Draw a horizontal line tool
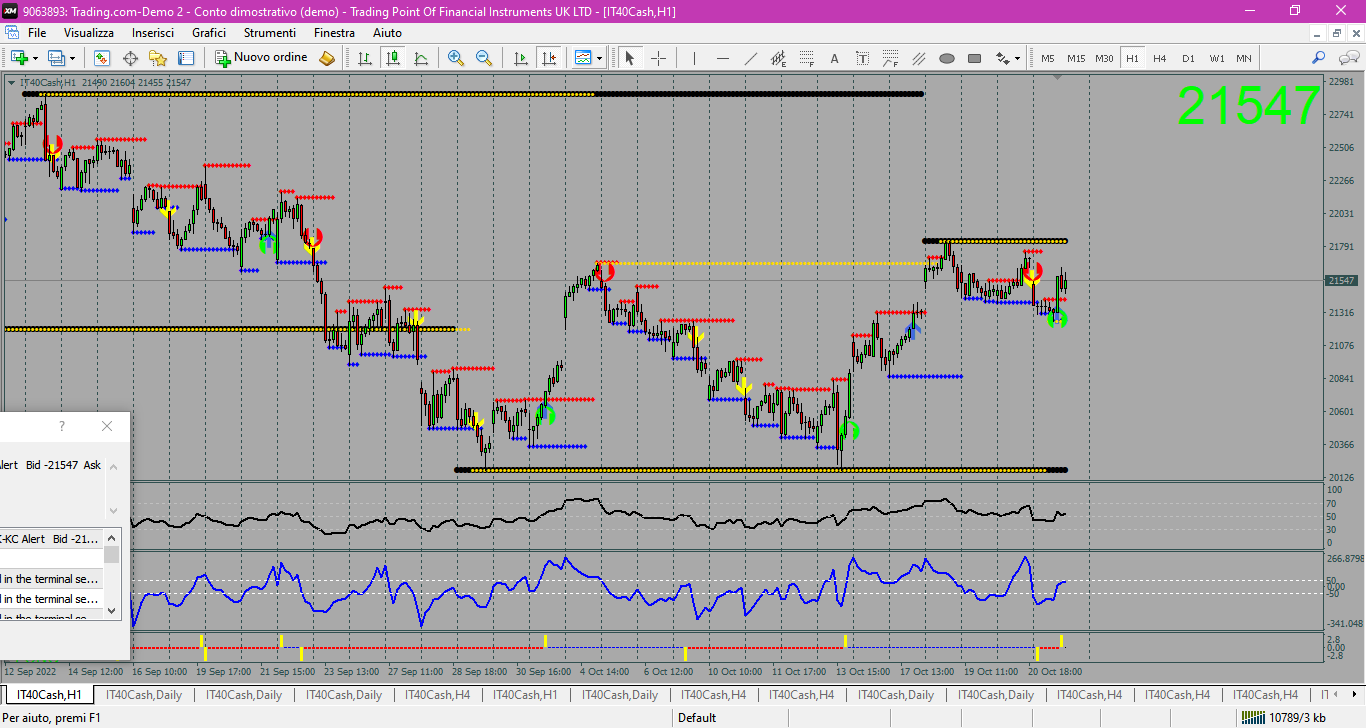The image size is (1366, 728). [723, 58]
